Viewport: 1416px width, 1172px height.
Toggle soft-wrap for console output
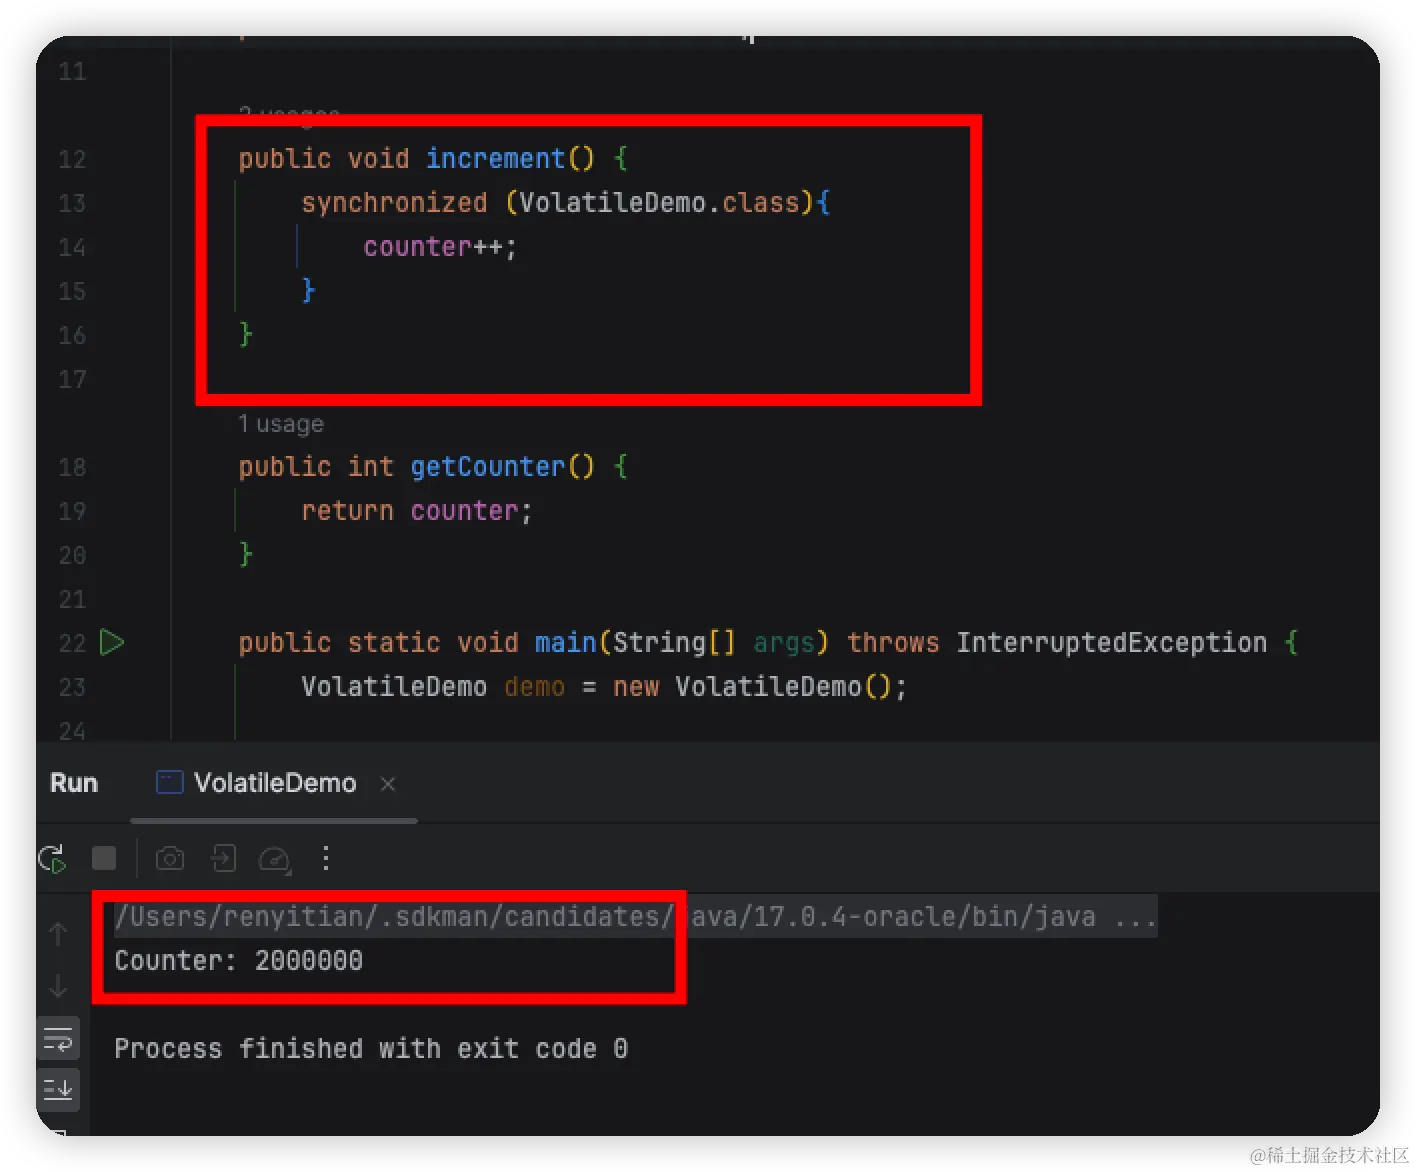tap(58, 1039)
